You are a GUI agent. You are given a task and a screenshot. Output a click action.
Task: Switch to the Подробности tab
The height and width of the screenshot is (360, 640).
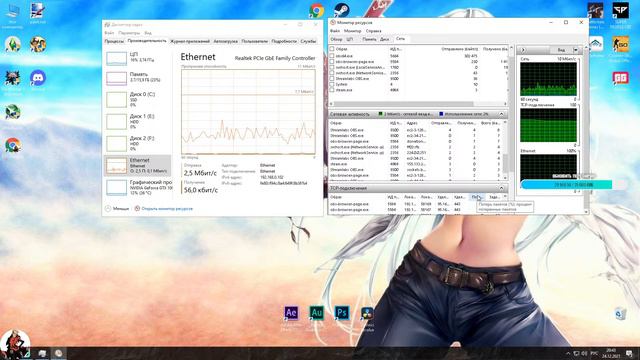tap(284, 41)
